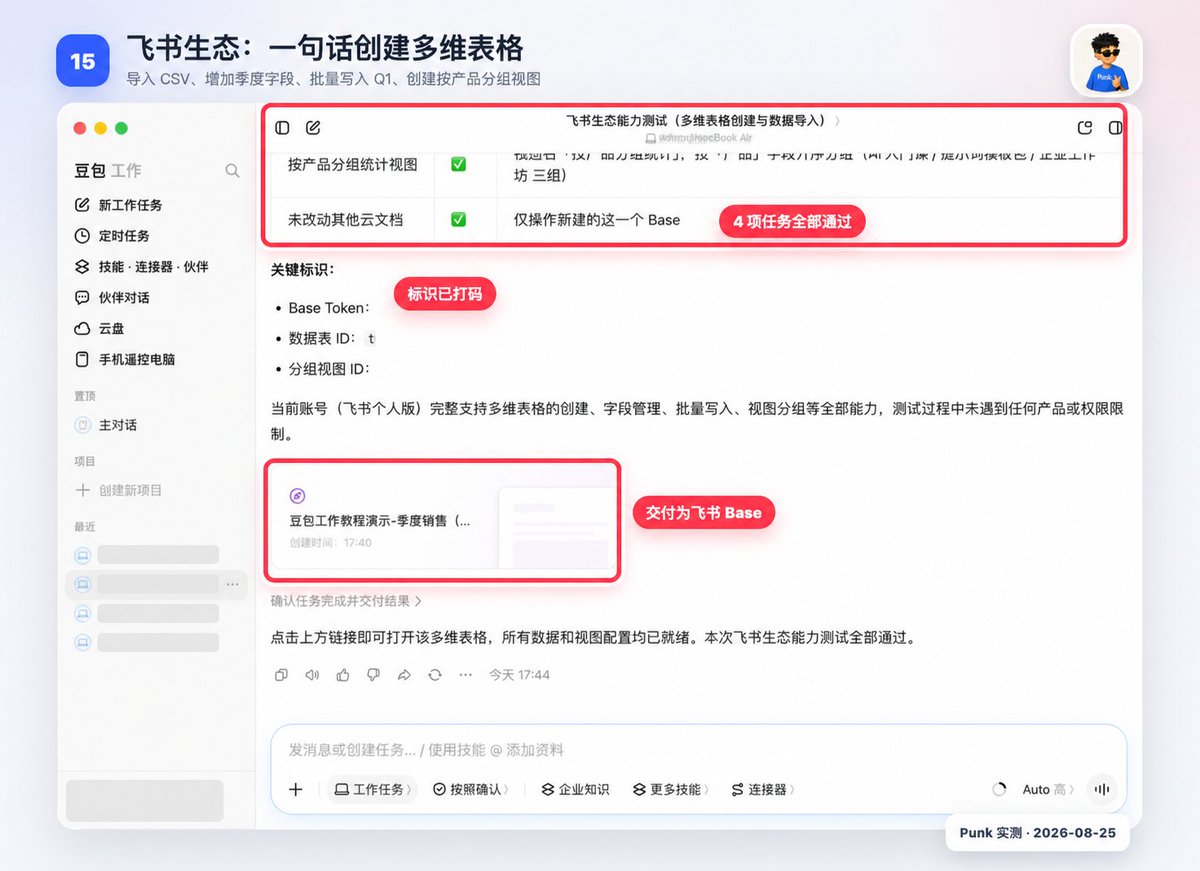Click the blurred account block at sidebar bottom

[144, 801]
